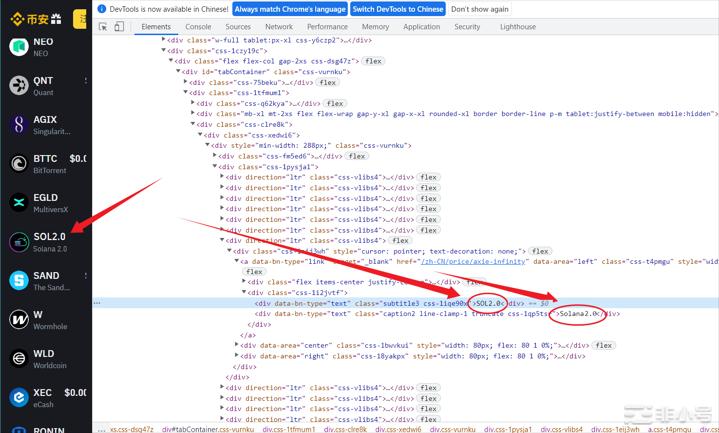Toggle flex badge under the anchor link row

tap(254, 272)
